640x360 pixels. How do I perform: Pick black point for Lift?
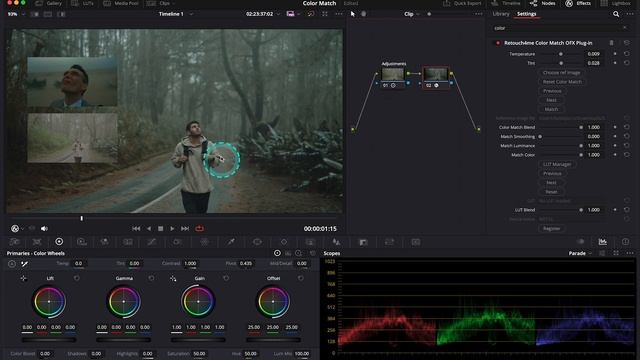[23, 278]
